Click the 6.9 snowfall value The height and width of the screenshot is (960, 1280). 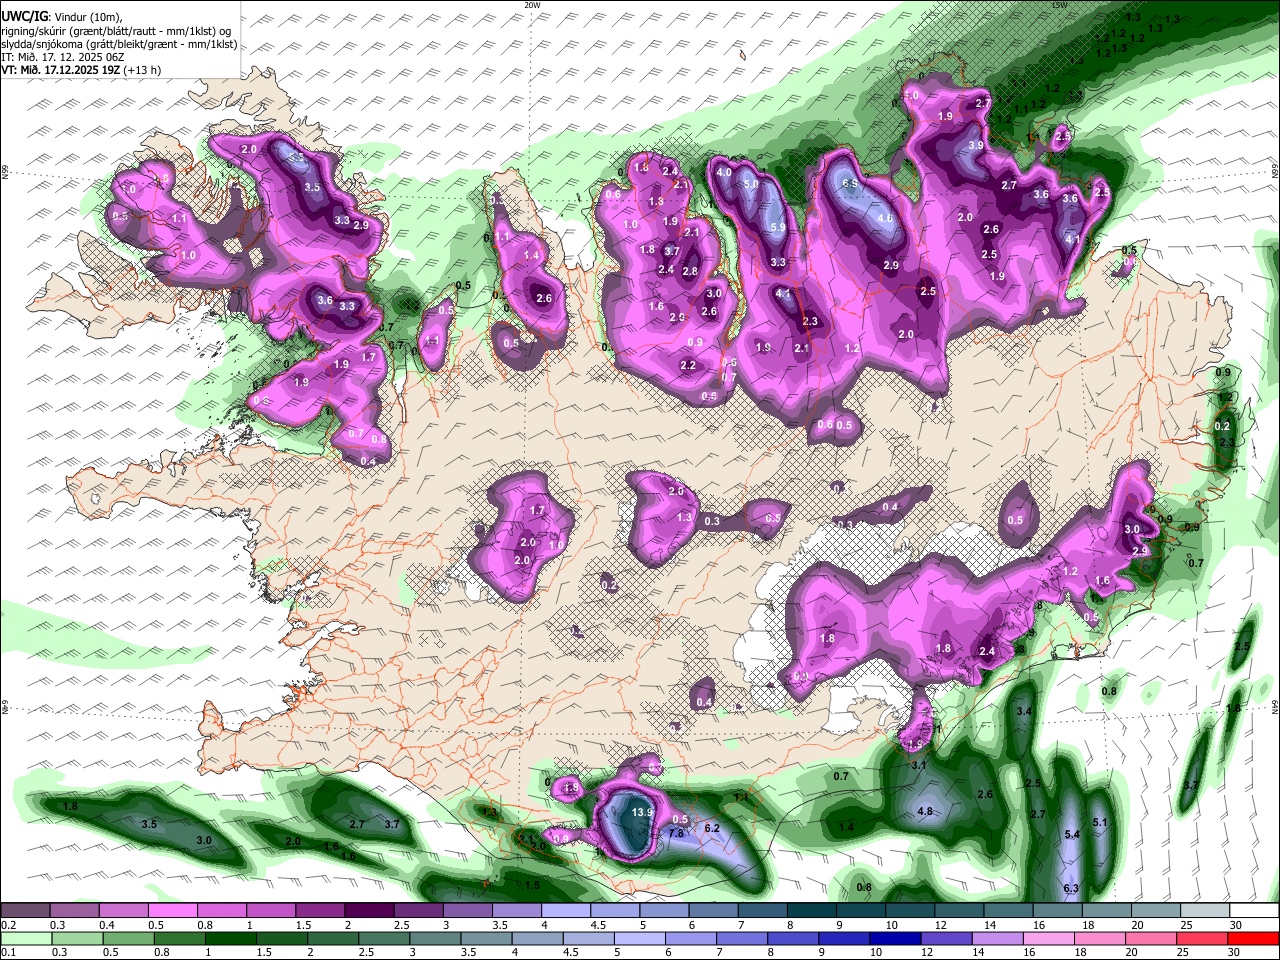(851, 184)
